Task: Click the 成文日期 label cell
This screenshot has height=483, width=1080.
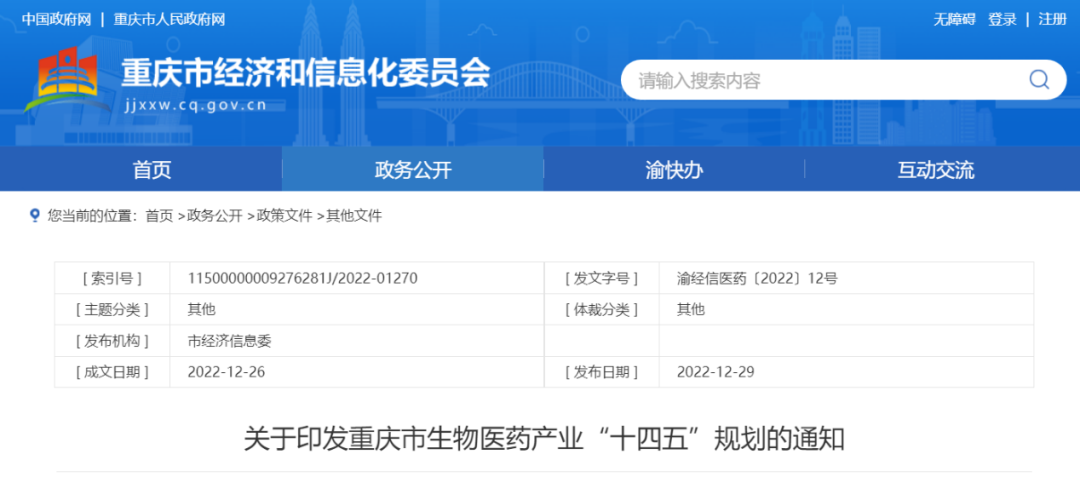Action: [x=112, y=372]
